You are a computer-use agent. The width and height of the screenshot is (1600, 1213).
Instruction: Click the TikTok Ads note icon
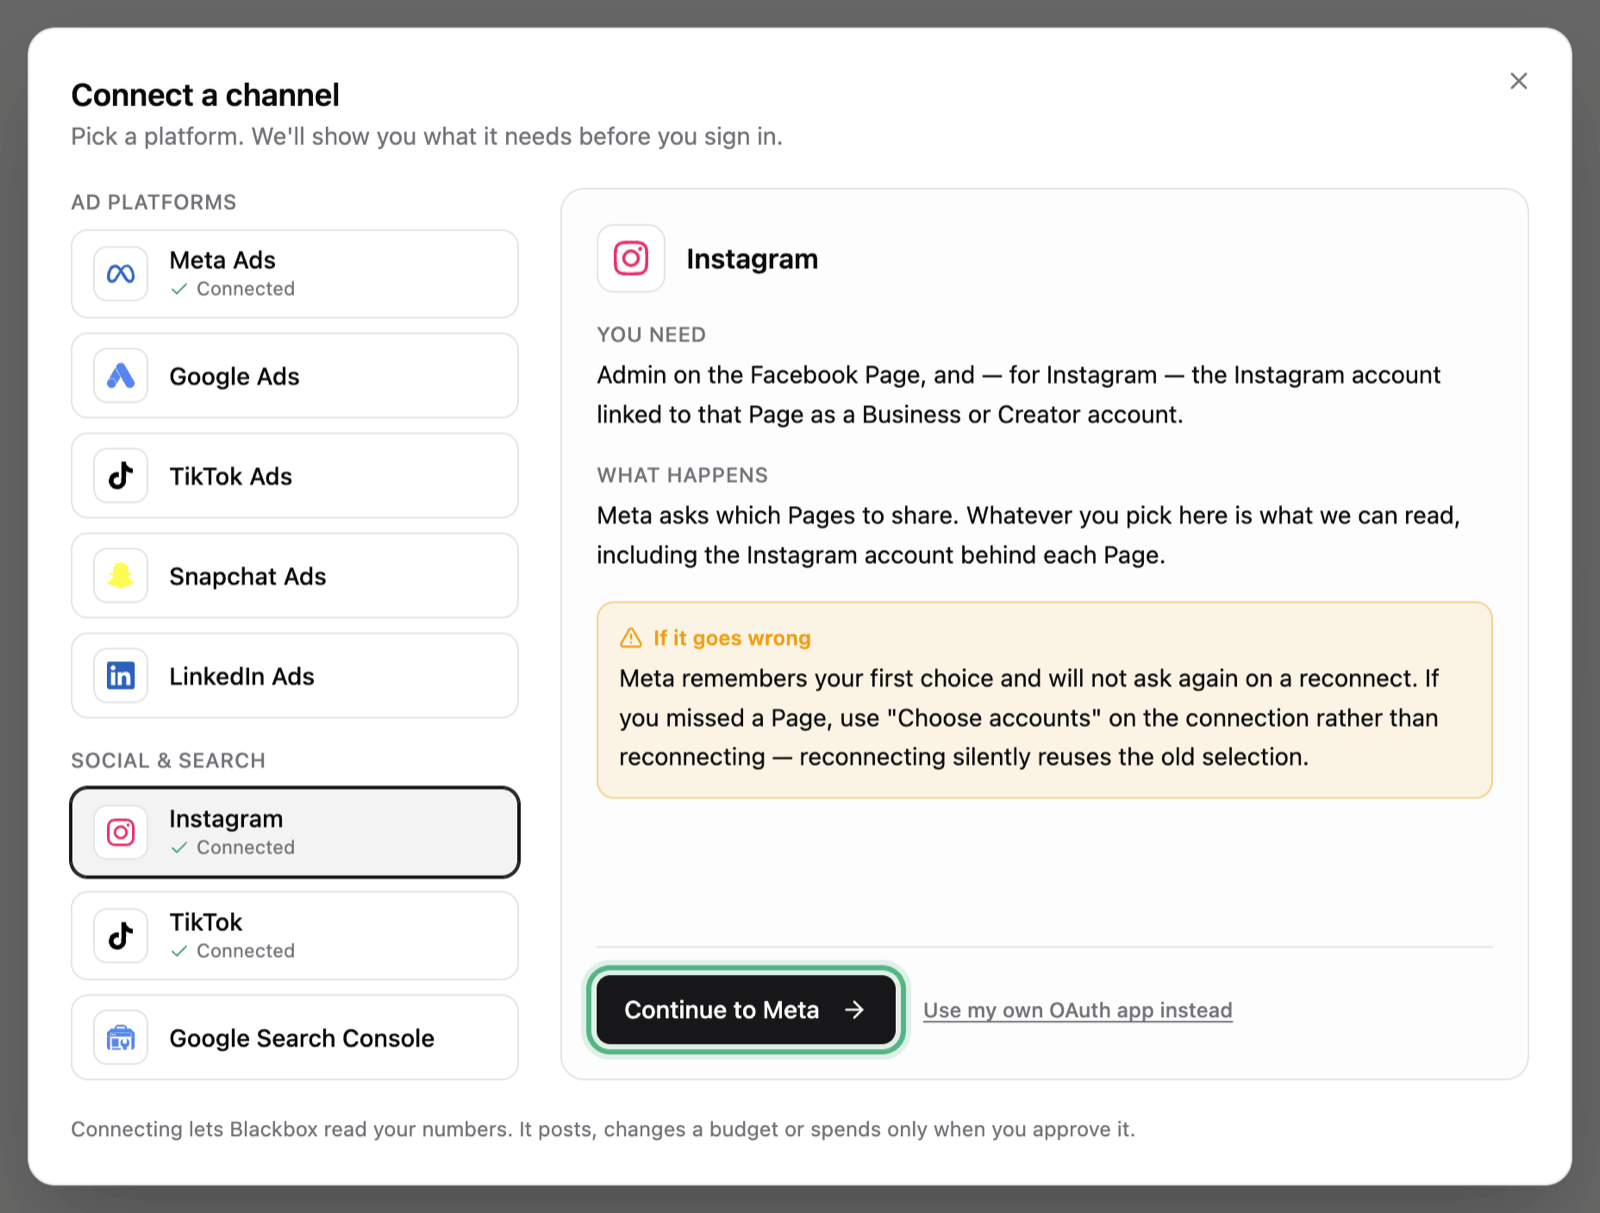click(x=121, y=476)
